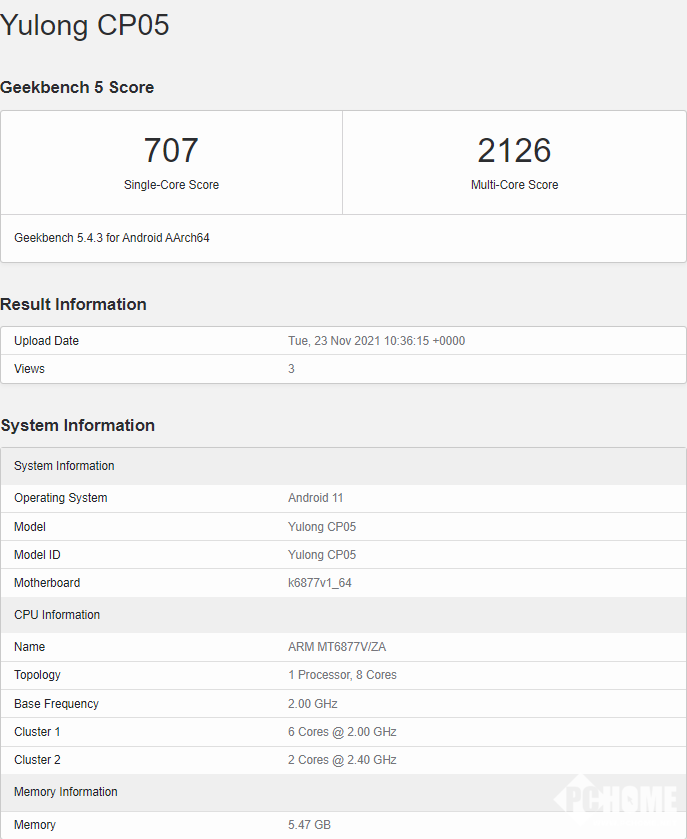This screenshot has height=839, width=687.
Task: Select motherboard value k6877v1_64
Action: pyautogui.click(x=319, y=583)
